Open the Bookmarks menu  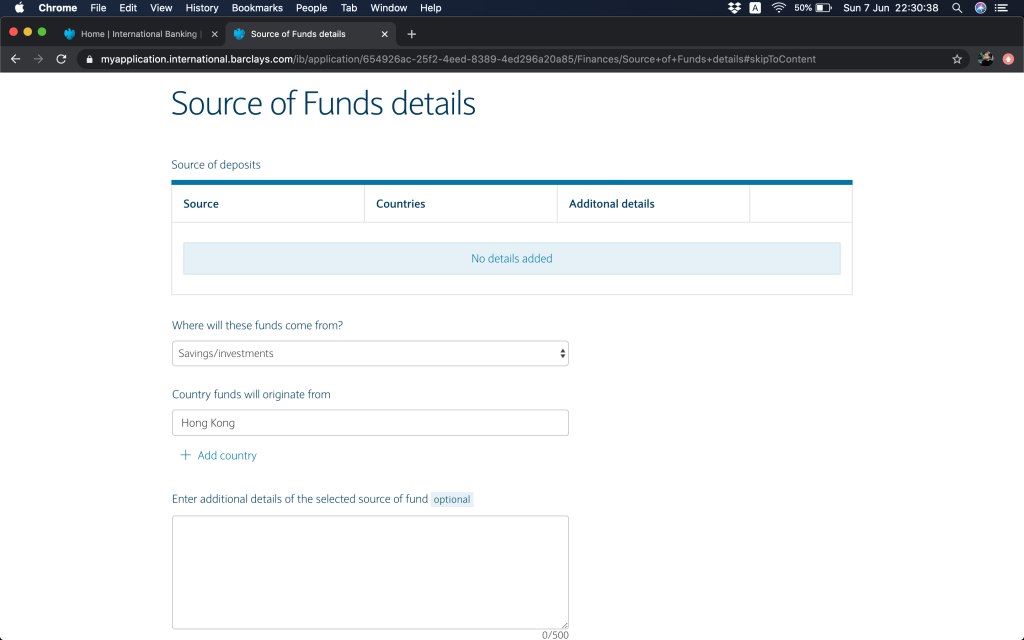tap(257, 8)
